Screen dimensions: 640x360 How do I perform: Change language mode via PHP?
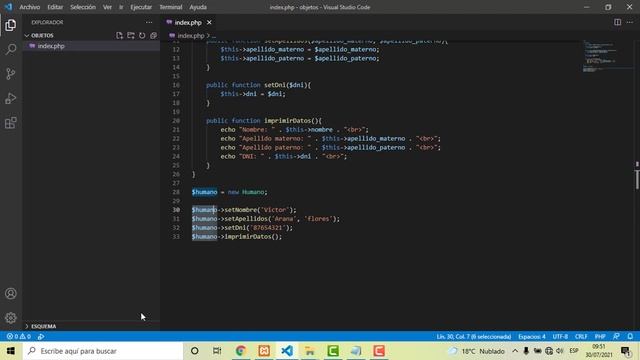600,337
